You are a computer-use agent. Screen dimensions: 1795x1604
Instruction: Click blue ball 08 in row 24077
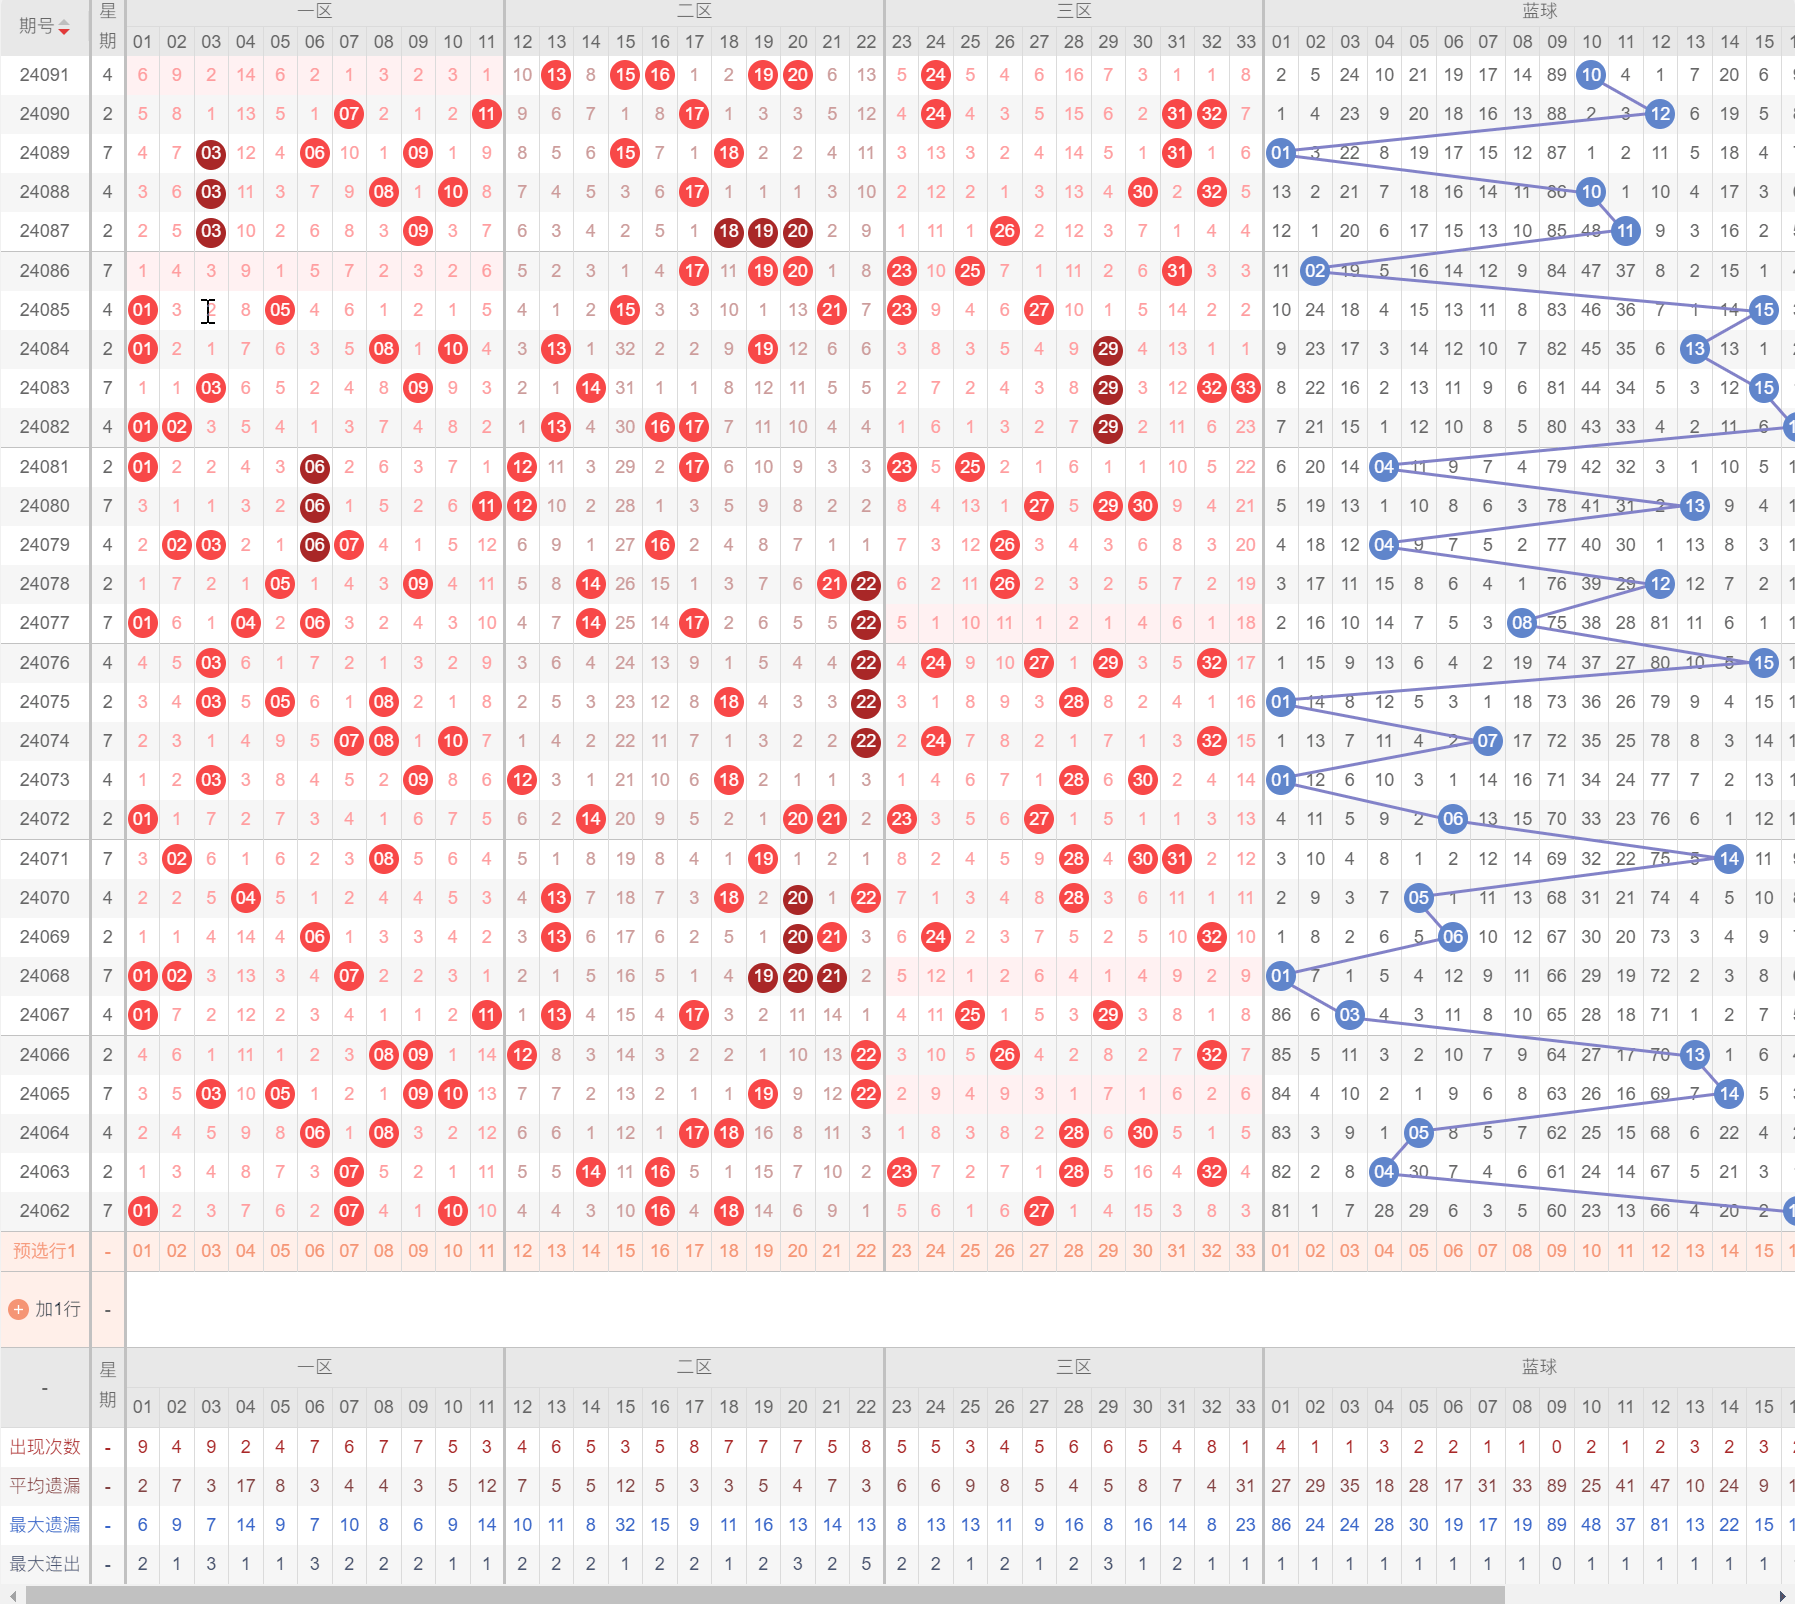tap(1522, 623)
